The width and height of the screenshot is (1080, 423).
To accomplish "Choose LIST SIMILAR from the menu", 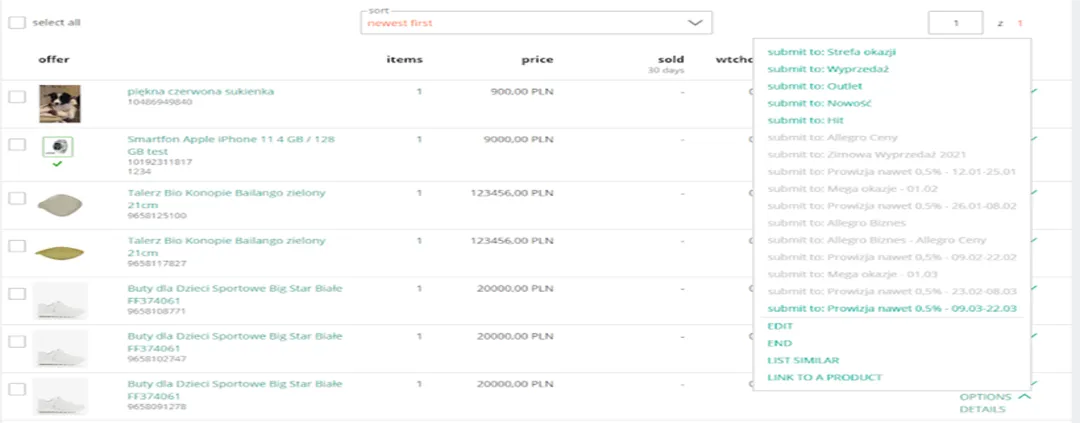I will pos(803,360).
